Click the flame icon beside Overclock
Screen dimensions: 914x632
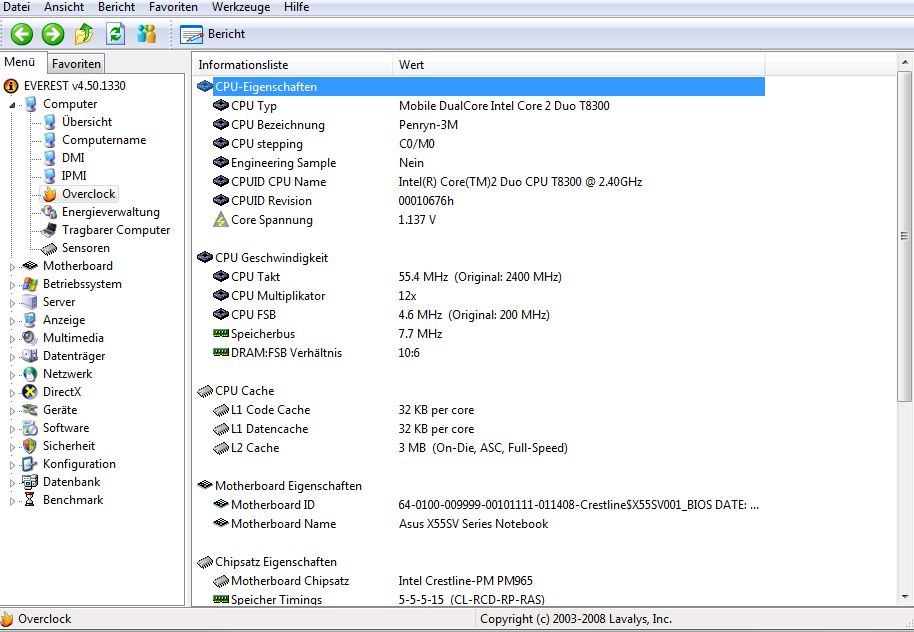[50, 194]
